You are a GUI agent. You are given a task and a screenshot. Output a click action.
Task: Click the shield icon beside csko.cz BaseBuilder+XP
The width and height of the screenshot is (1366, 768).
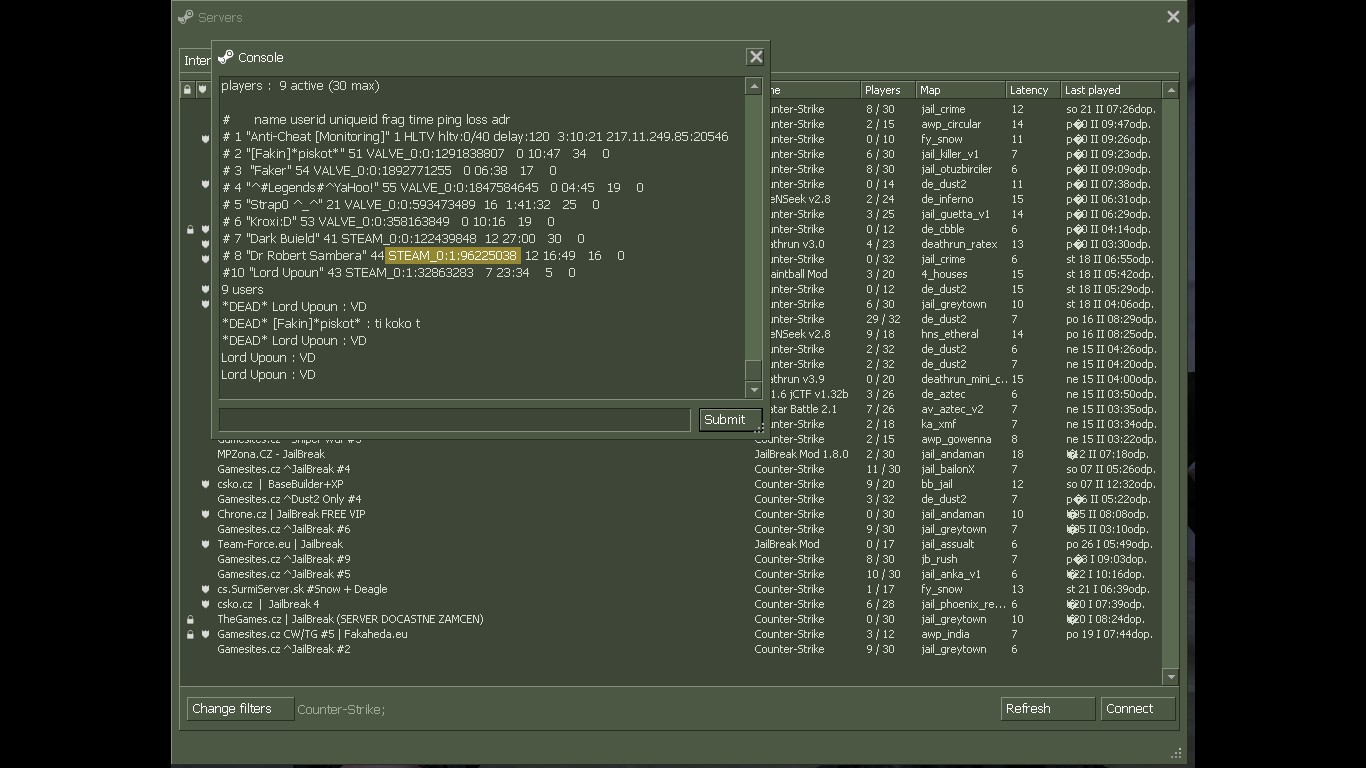pyautogui.click(x=205, y=484)
